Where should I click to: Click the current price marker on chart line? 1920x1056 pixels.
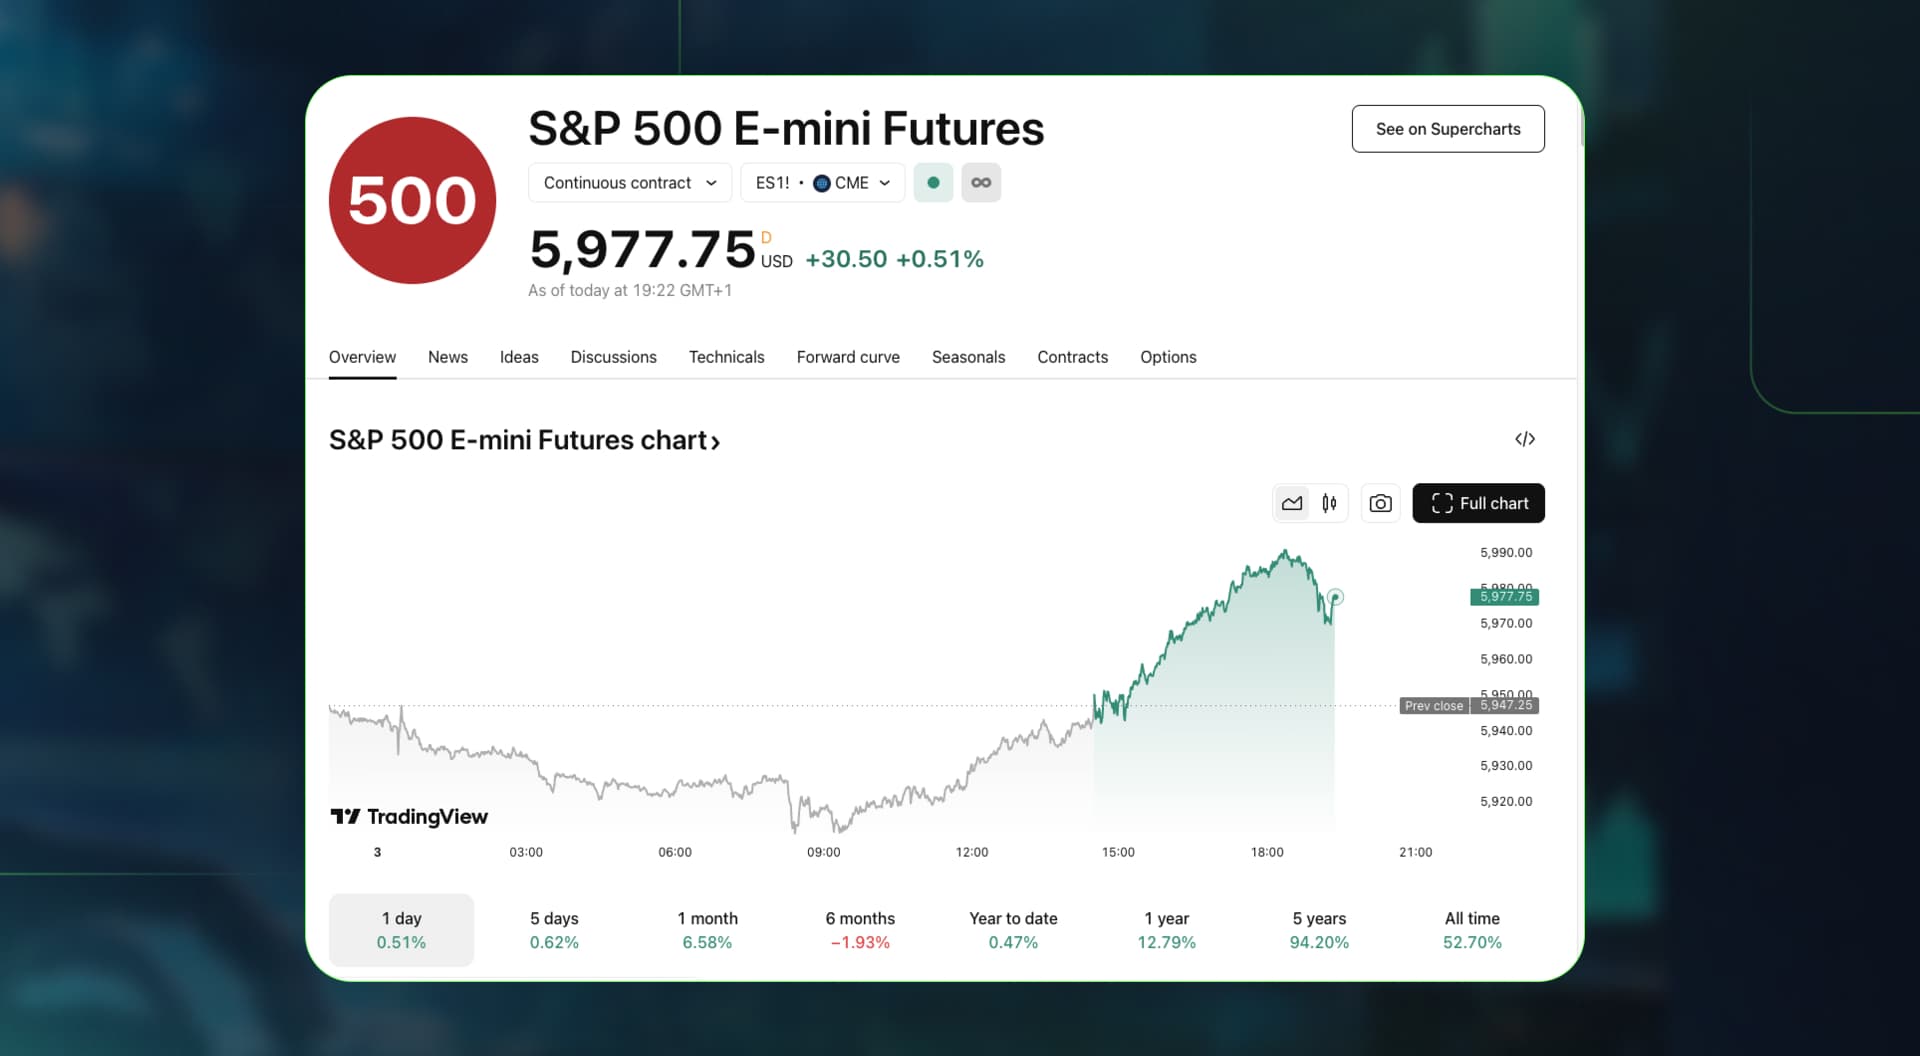click(x=1335, y=597)
